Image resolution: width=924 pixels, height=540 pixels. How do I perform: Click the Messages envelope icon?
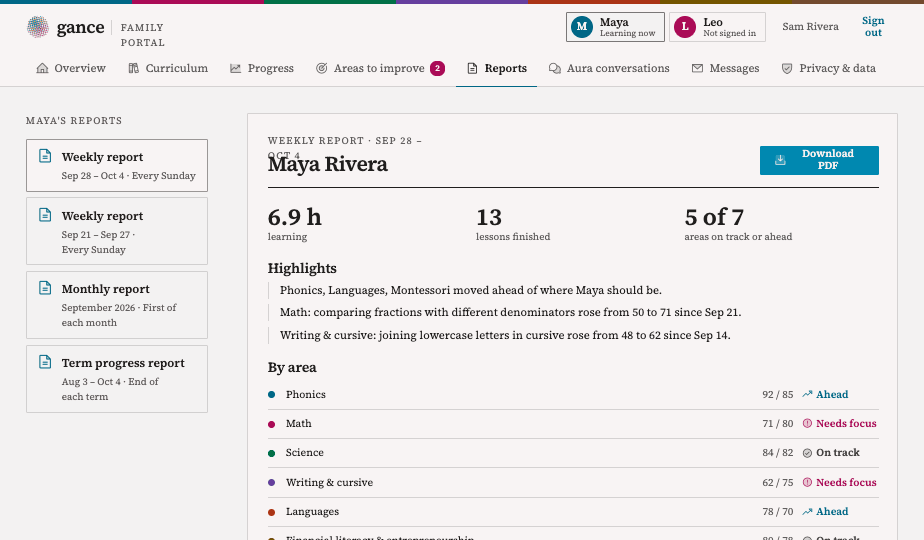click(x=697, y=68)
